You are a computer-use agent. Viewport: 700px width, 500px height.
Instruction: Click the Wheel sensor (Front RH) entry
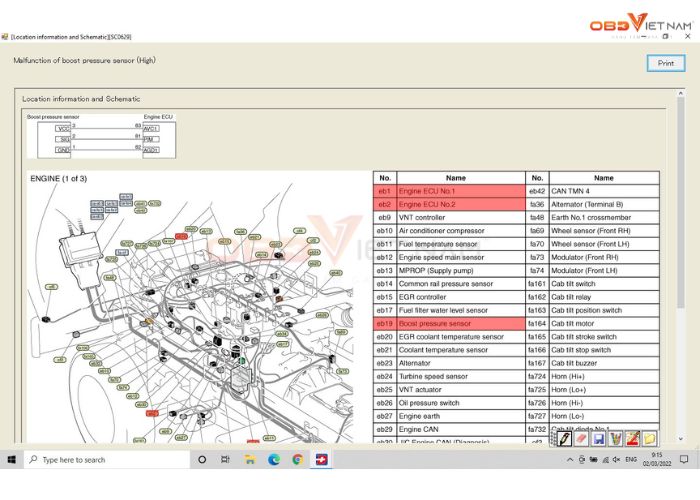point(591,231)
